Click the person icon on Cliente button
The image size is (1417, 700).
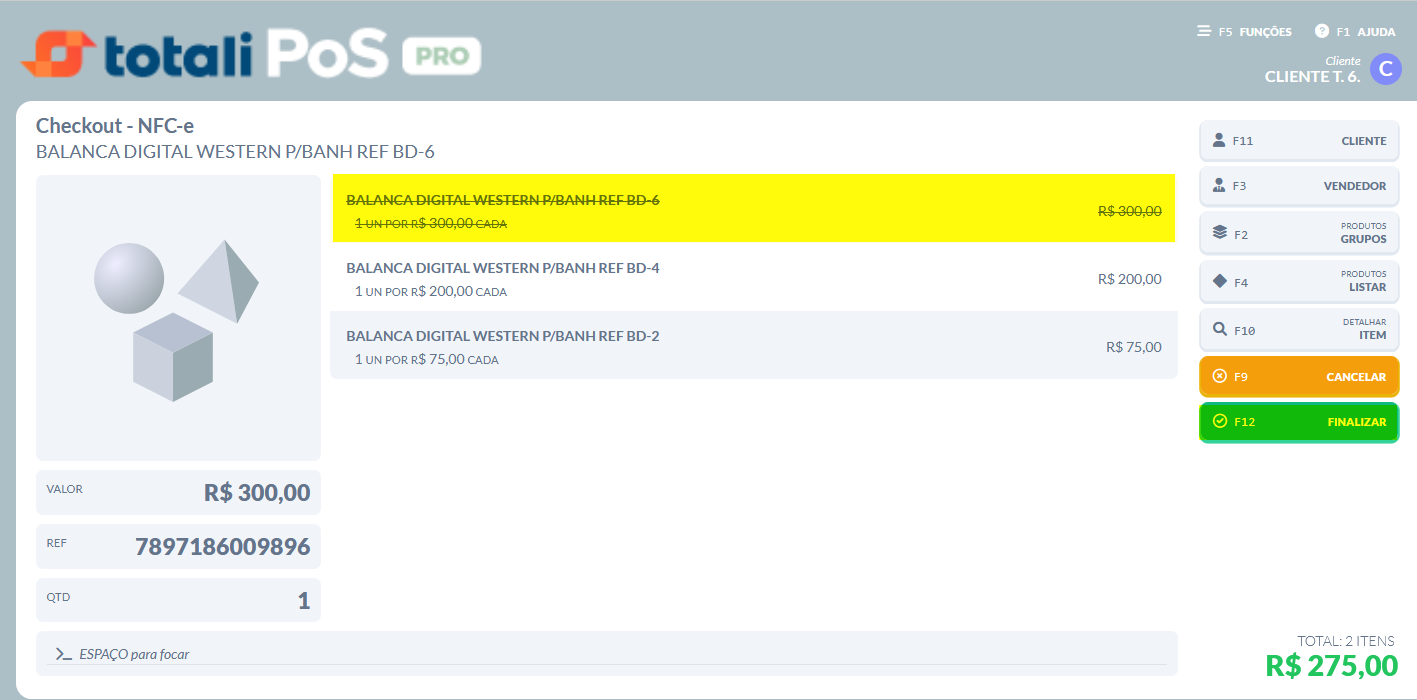[x=1218, y=140]
